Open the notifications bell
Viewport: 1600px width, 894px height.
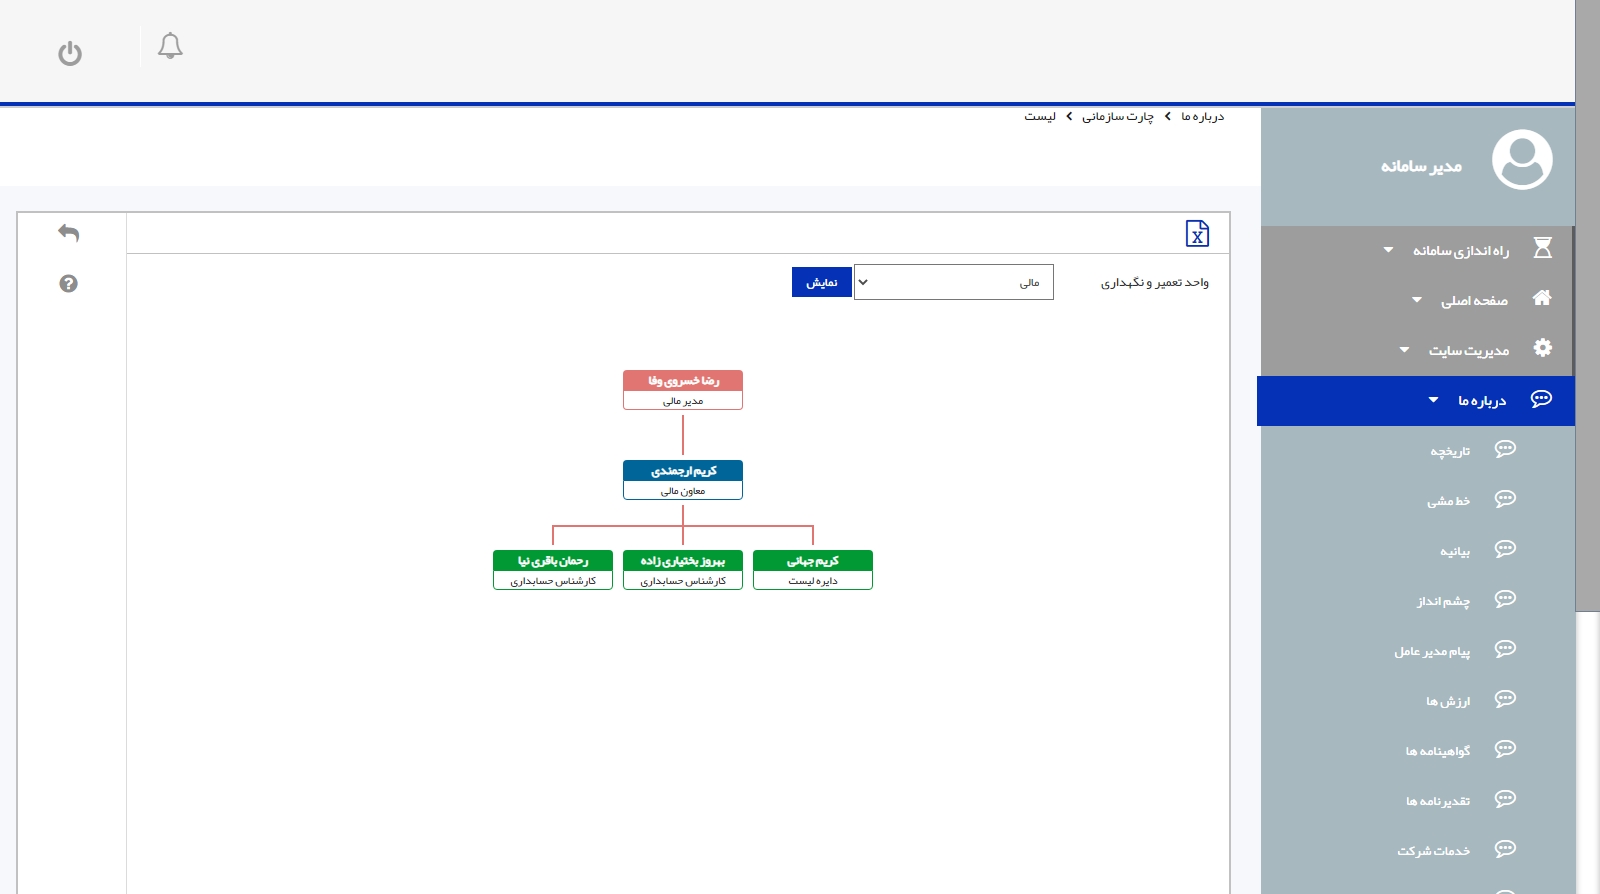[x=170, y=46]
